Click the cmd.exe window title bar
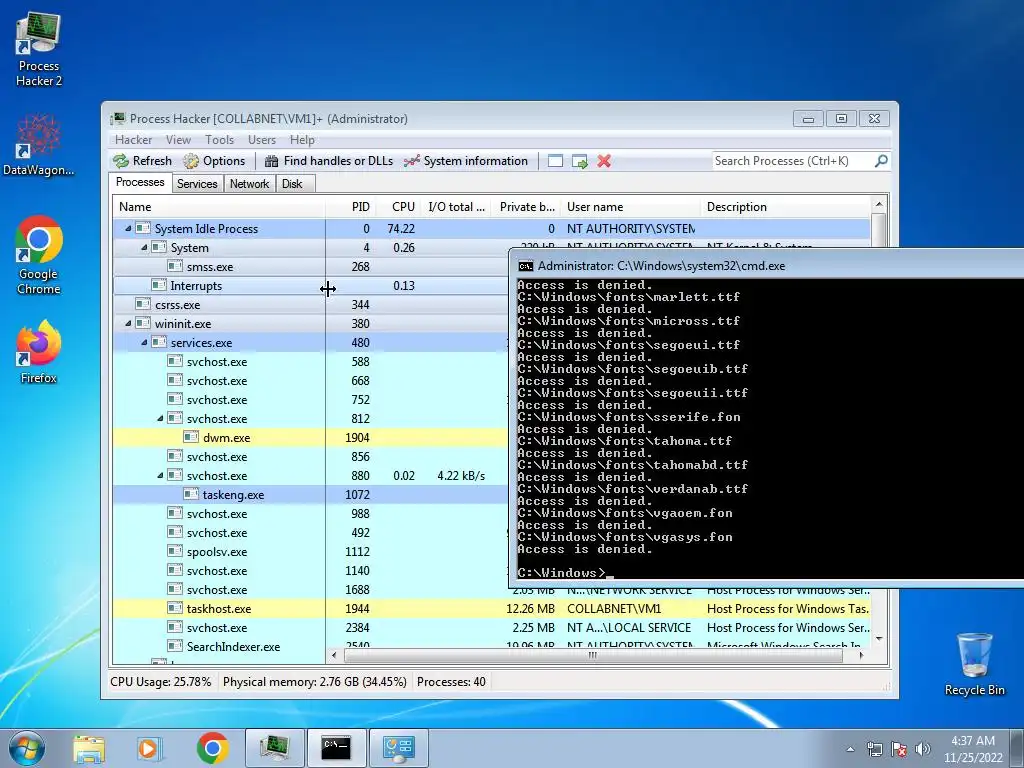The height and width of the screenshot is (768, 1024). 766,266
